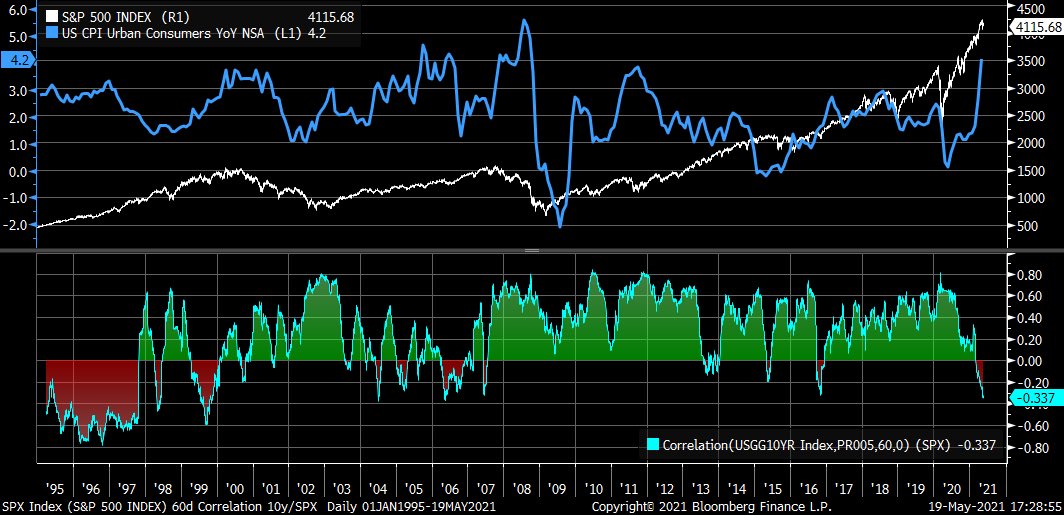Click the 6.0 label on left axis
The image size is (1064, 515).
[x=18, y=10]
